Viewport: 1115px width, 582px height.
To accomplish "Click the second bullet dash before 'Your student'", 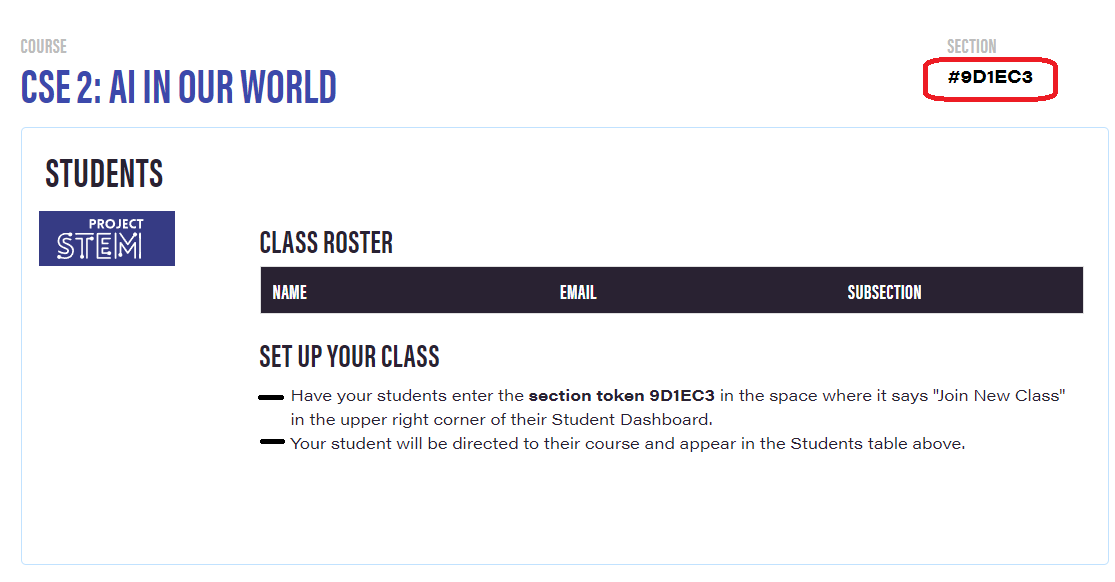I will coord(272,442).
